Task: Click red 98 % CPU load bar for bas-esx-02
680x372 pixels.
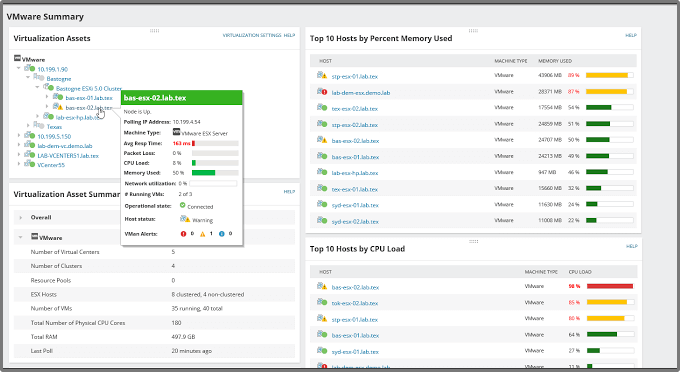Action: [x=610, y=286]
